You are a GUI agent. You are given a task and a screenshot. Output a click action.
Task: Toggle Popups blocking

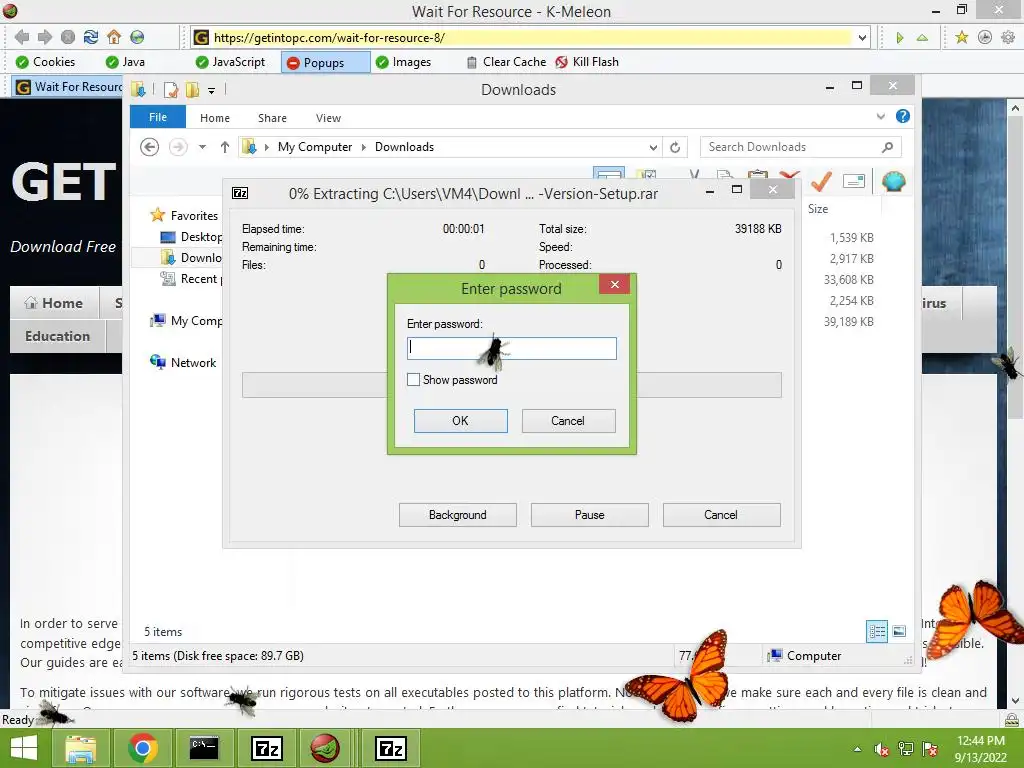click(x=325, y=63)
